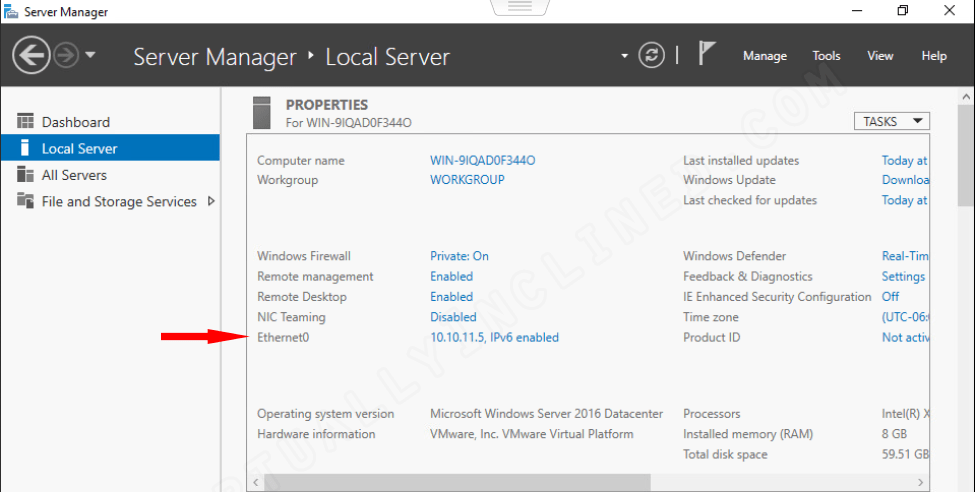
Task: Click the All Servers sidebar icon
Action: pos(25,175)
